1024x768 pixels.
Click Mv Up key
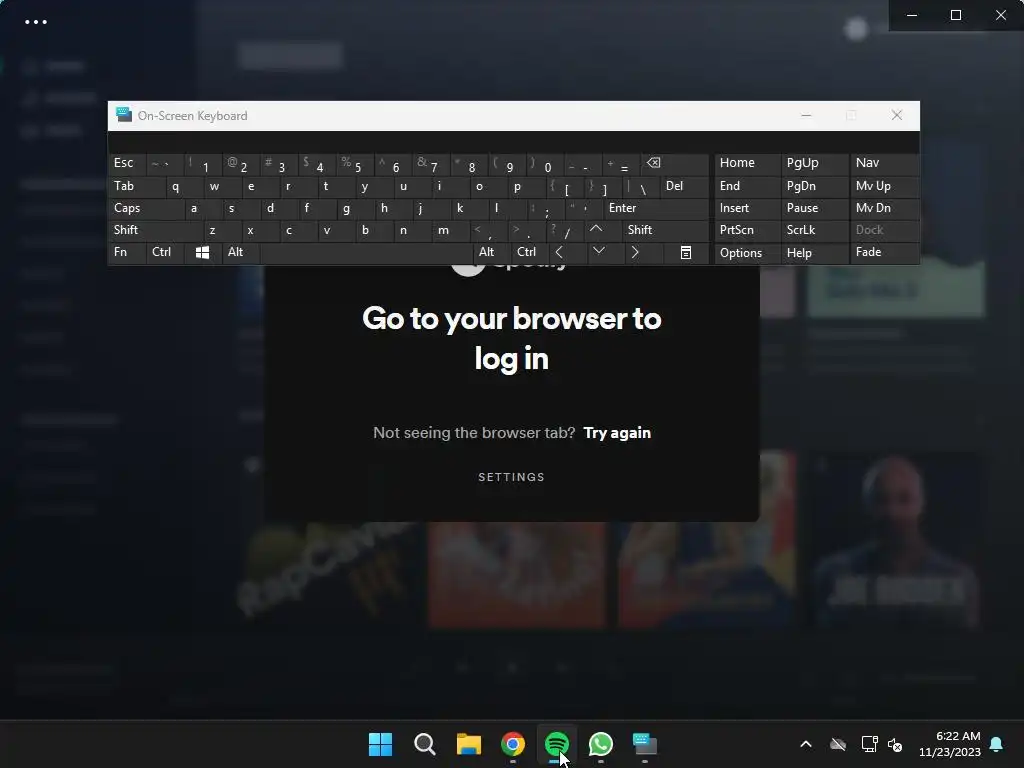coord(884,187)
